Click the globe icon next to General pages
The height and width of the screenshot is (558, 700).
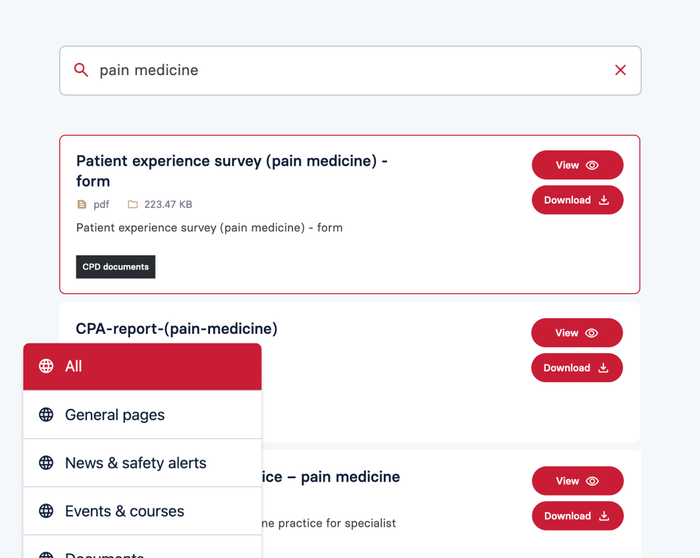coord(46,414)
